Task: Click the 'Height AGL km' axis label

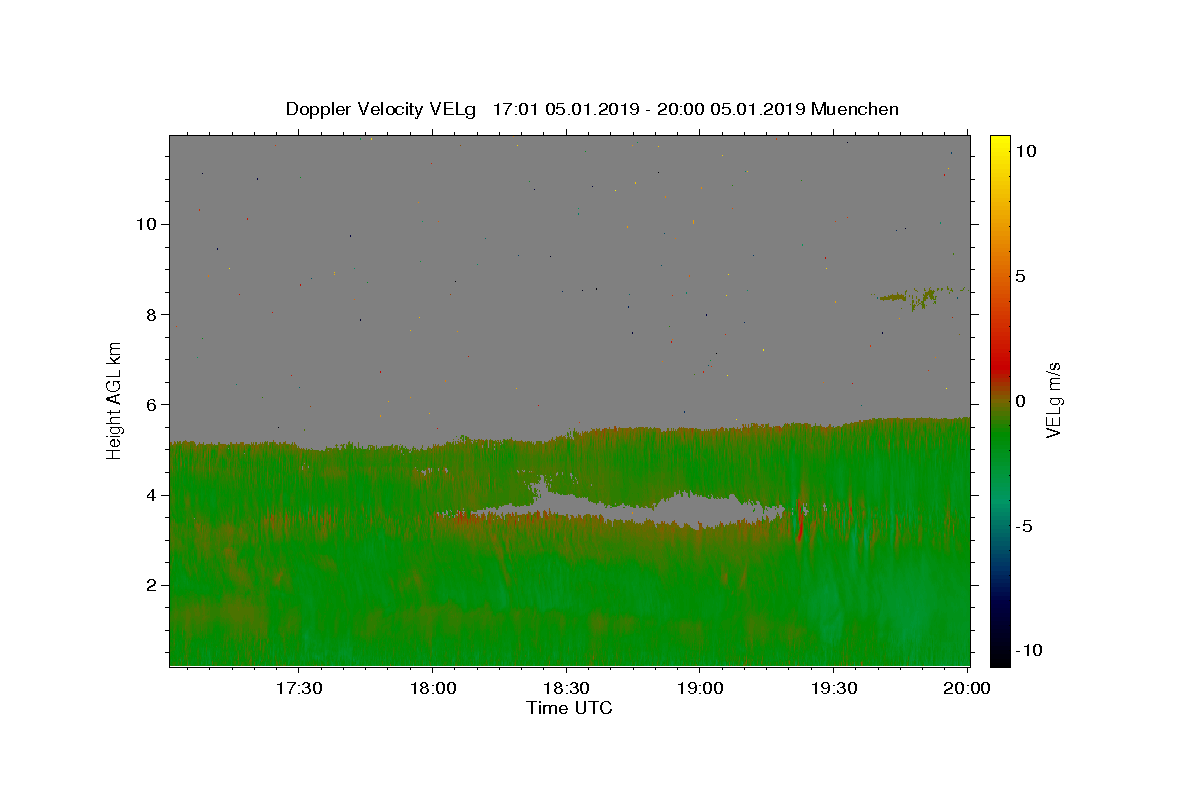Action: [115, 401]
